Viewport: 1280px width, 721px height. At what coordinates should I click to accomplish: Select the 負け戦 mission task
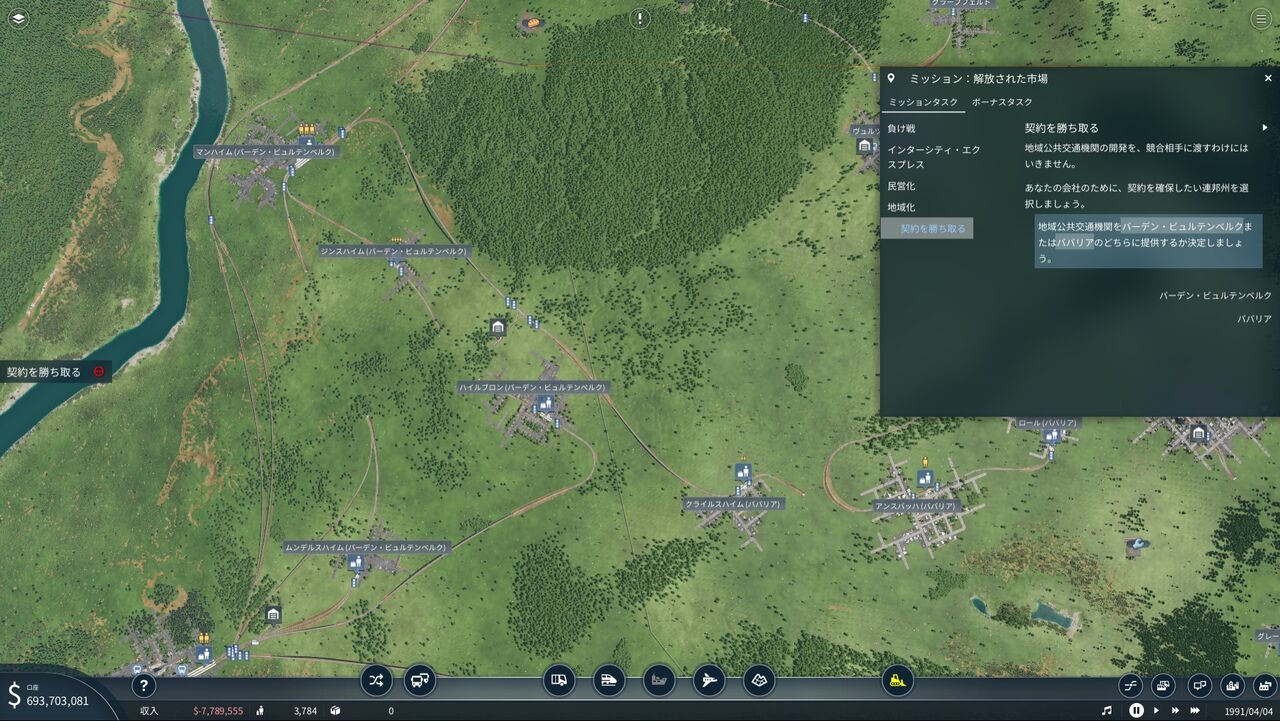coord(901,128)
